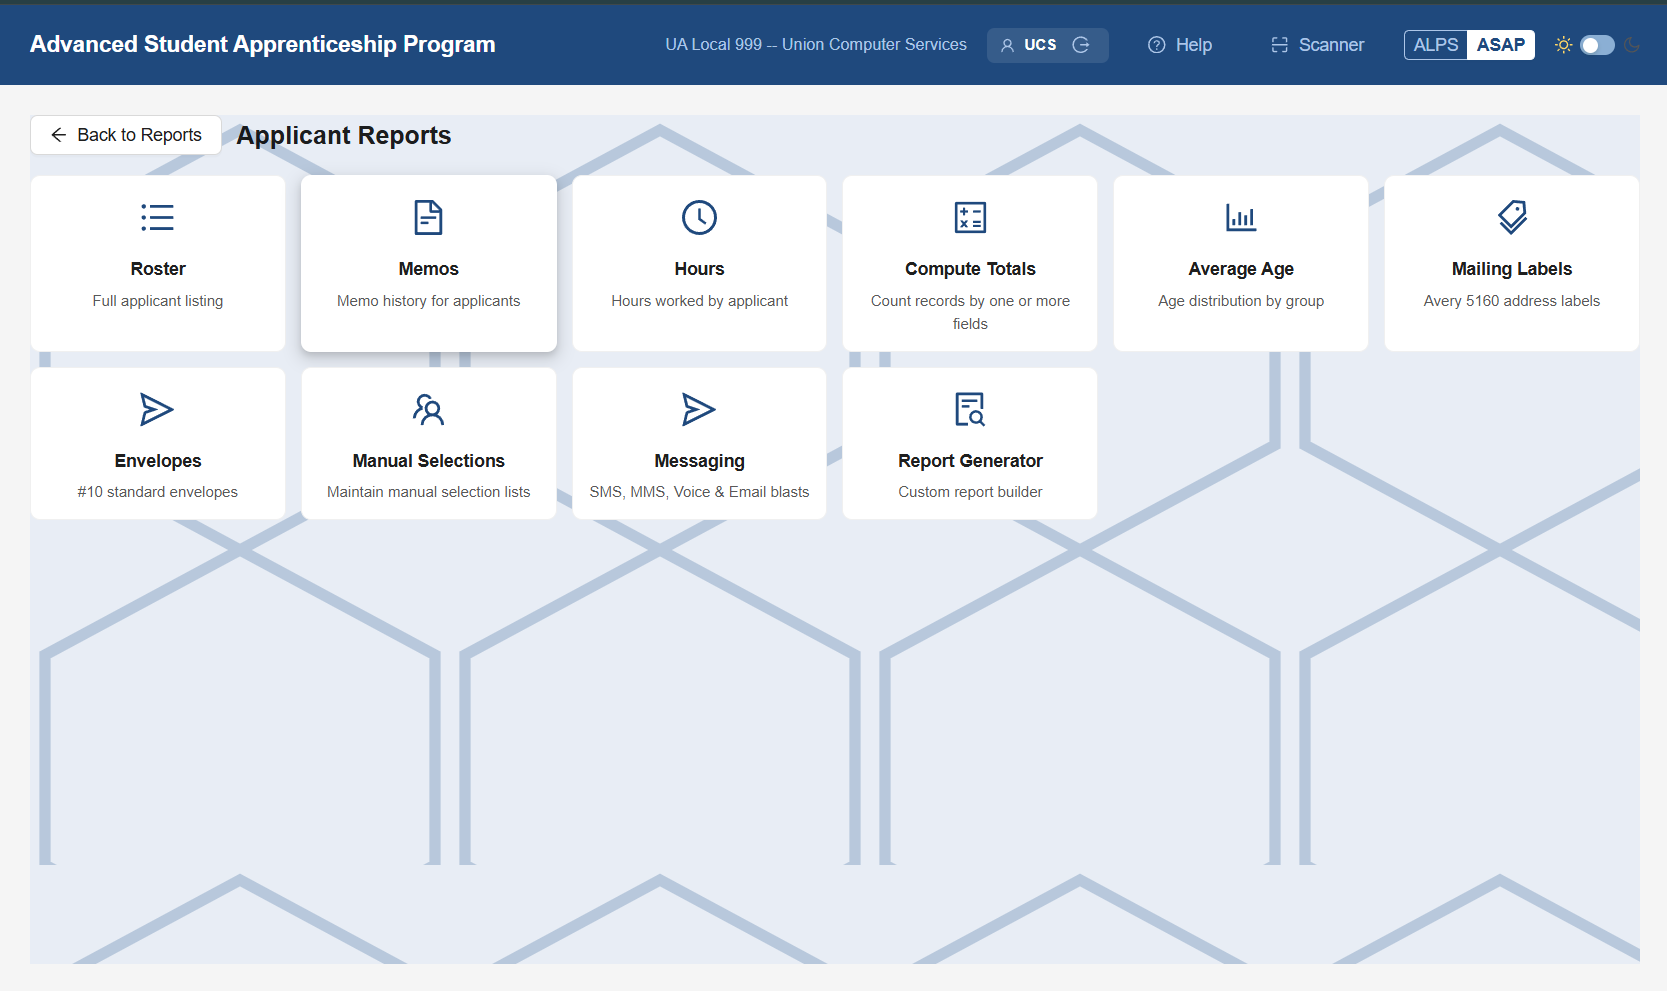Open the Scanner link text
Screen dimensions: 1667x991
pyautogui.click(x=1331, y=45)
